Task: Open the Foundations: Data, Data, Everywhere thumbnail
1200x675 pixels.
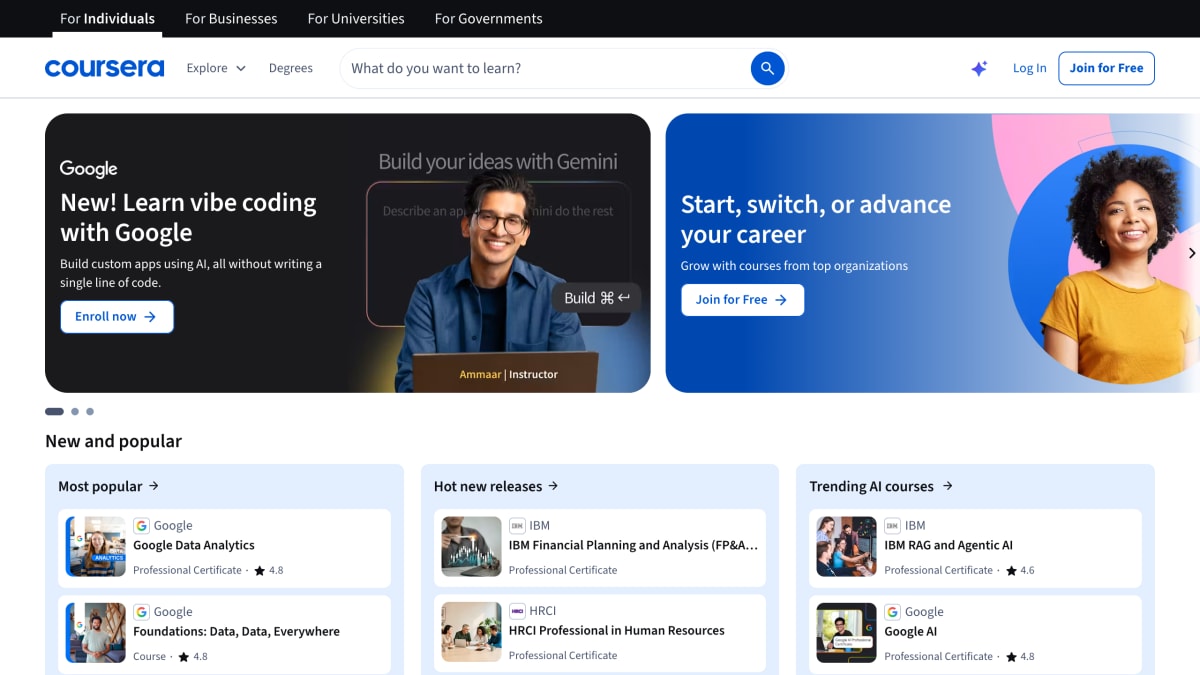Action: 96,633
